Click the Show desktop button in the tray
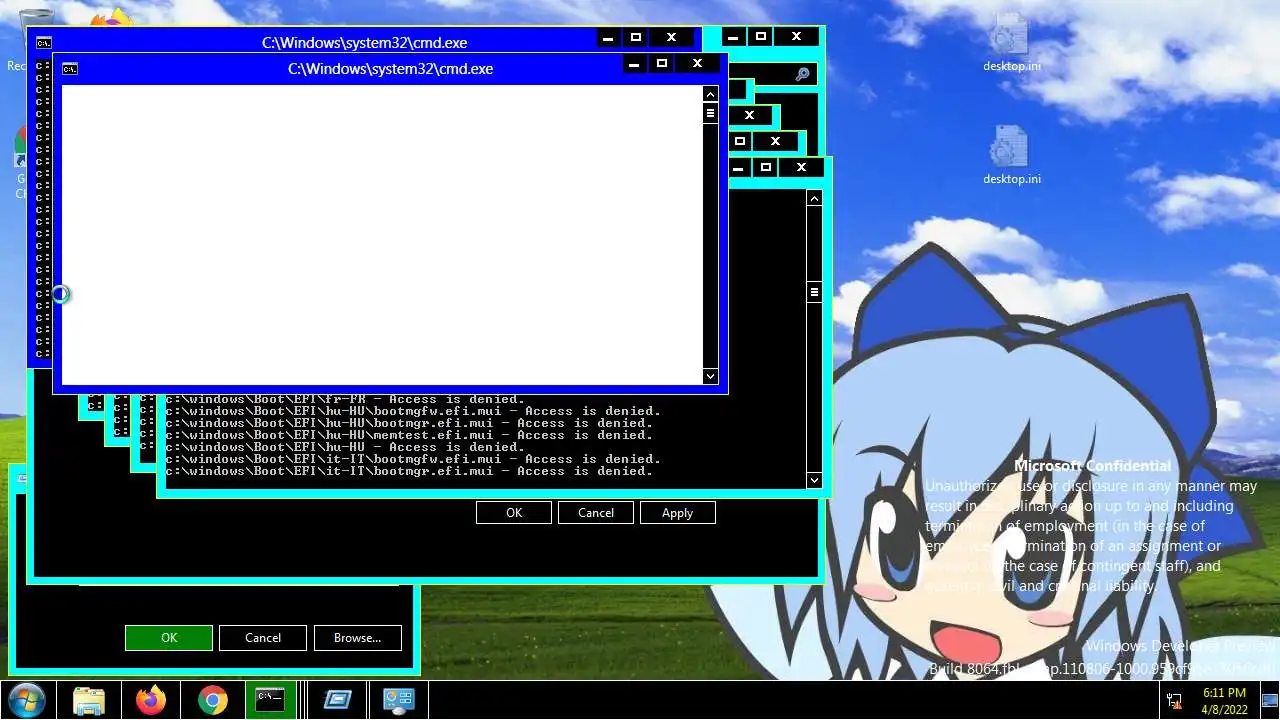 [1272, 700]
